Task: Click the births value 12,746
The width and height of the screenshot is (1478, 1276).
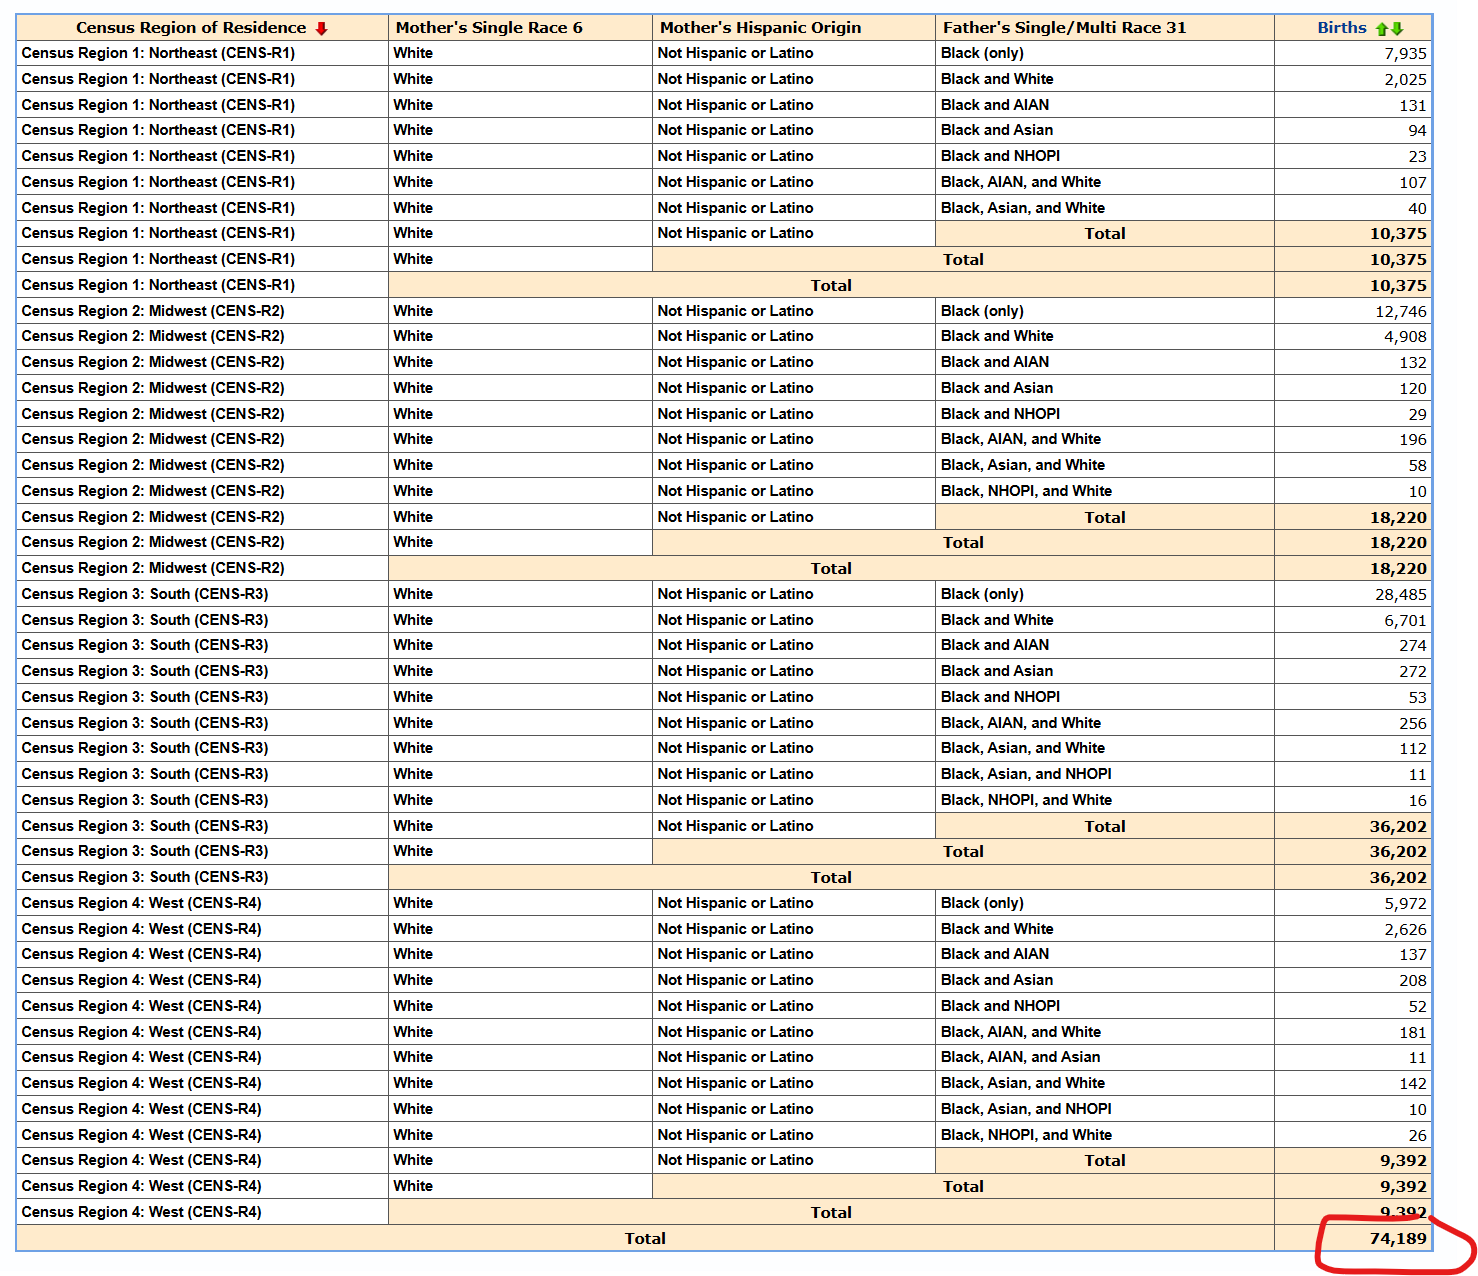Action: pos(1401,312)
